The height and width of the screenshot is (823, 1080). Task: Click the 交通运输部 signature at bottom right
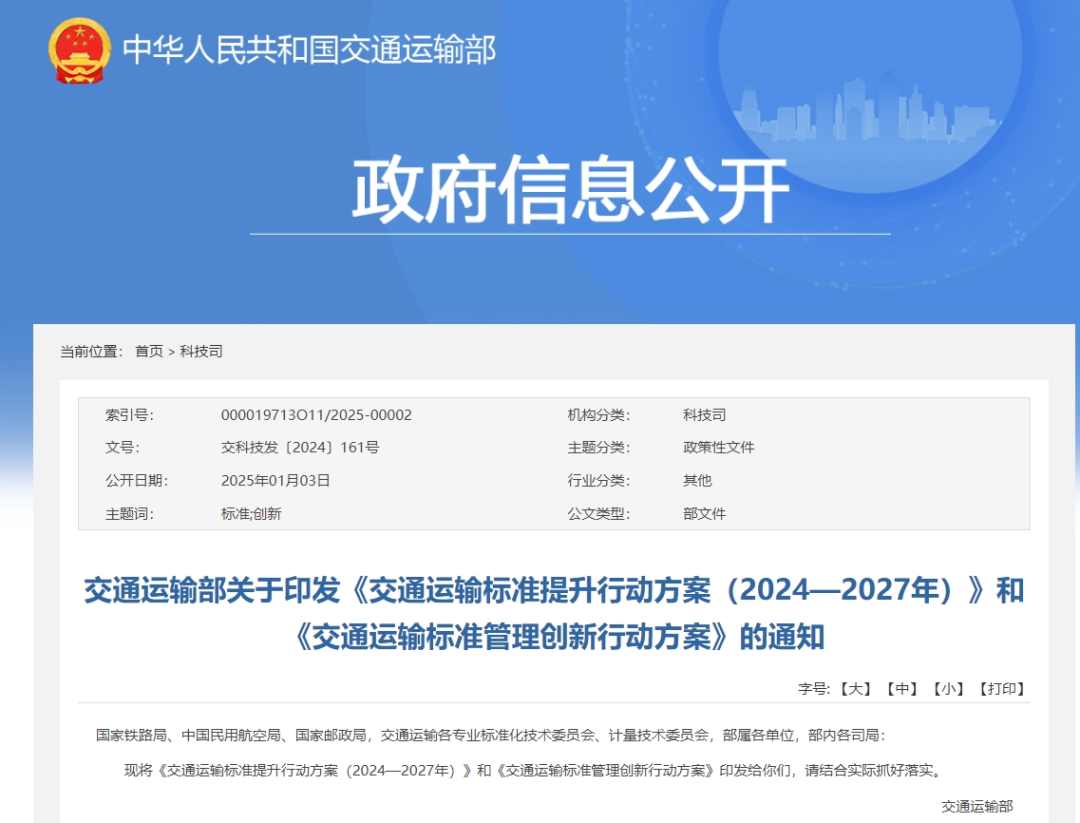pyautogui.click(x=977, y=805)
